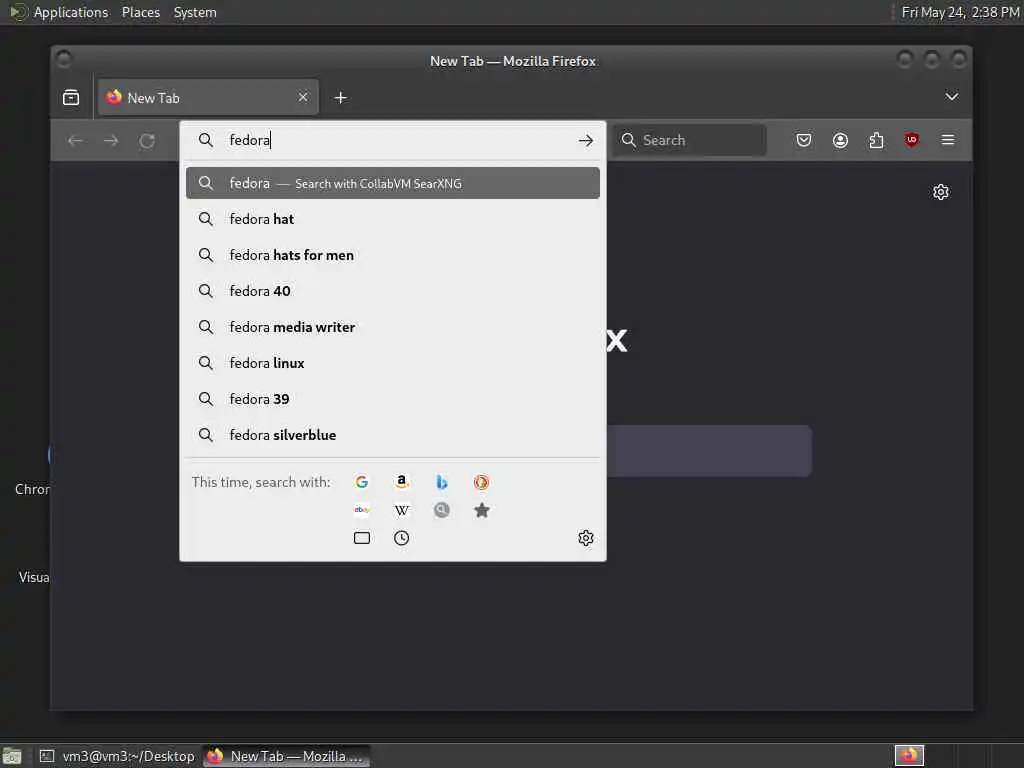
Task: Click Show Desktop icon in bottom panel
Action: click(12, 757)
